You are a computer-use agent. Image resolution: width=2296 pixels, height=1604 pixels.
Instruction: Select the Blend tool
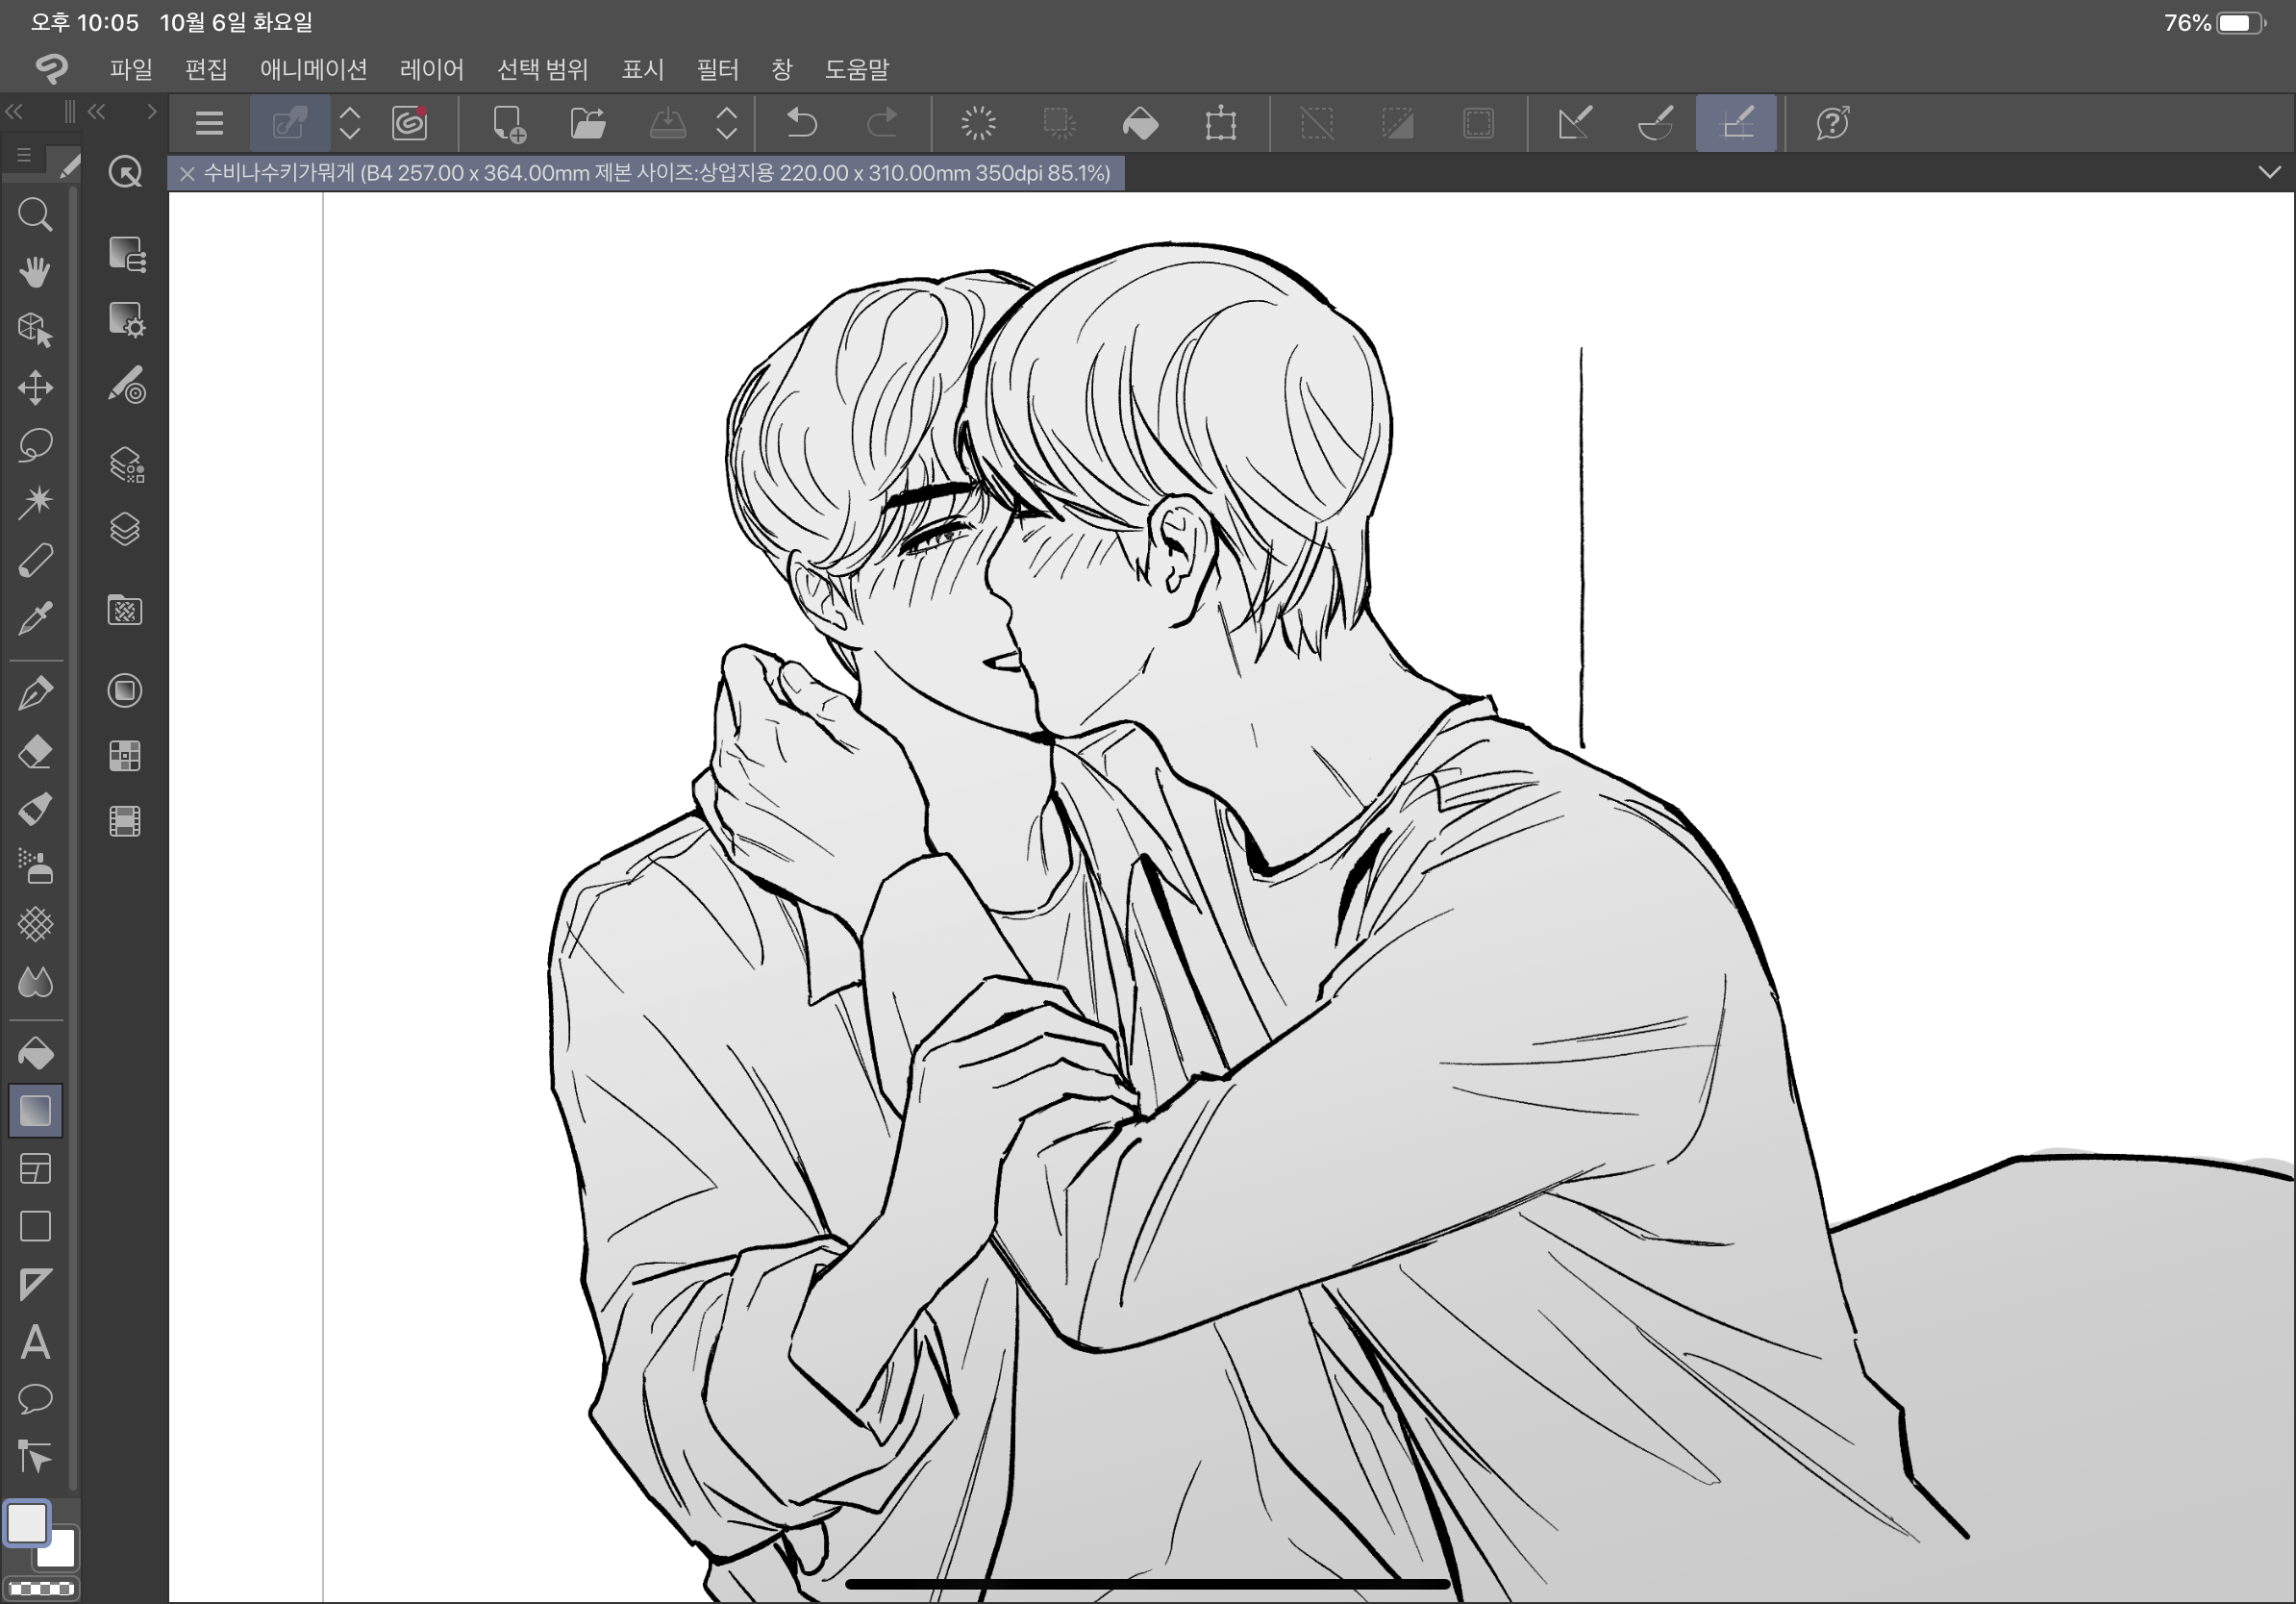35,982
